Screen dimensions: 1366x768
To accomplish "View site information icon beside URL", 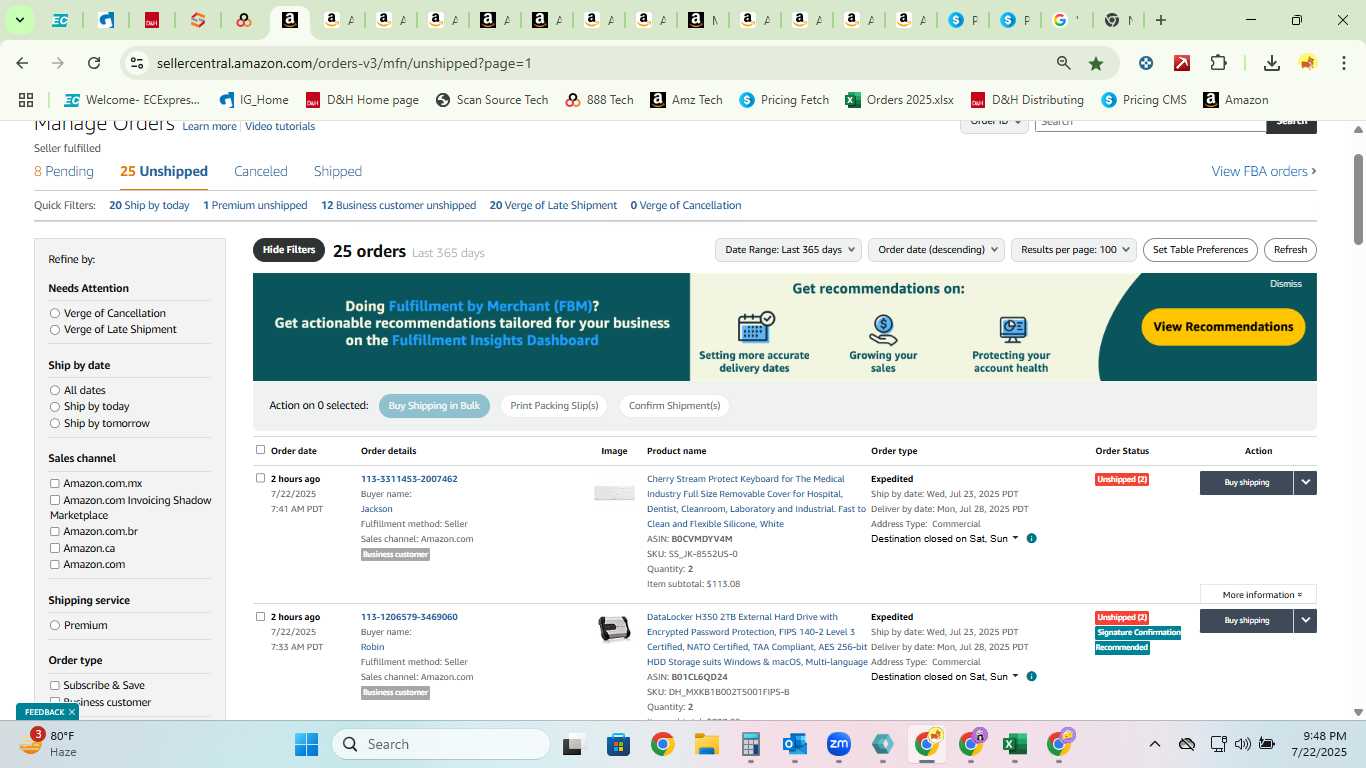I will (137, 63).
